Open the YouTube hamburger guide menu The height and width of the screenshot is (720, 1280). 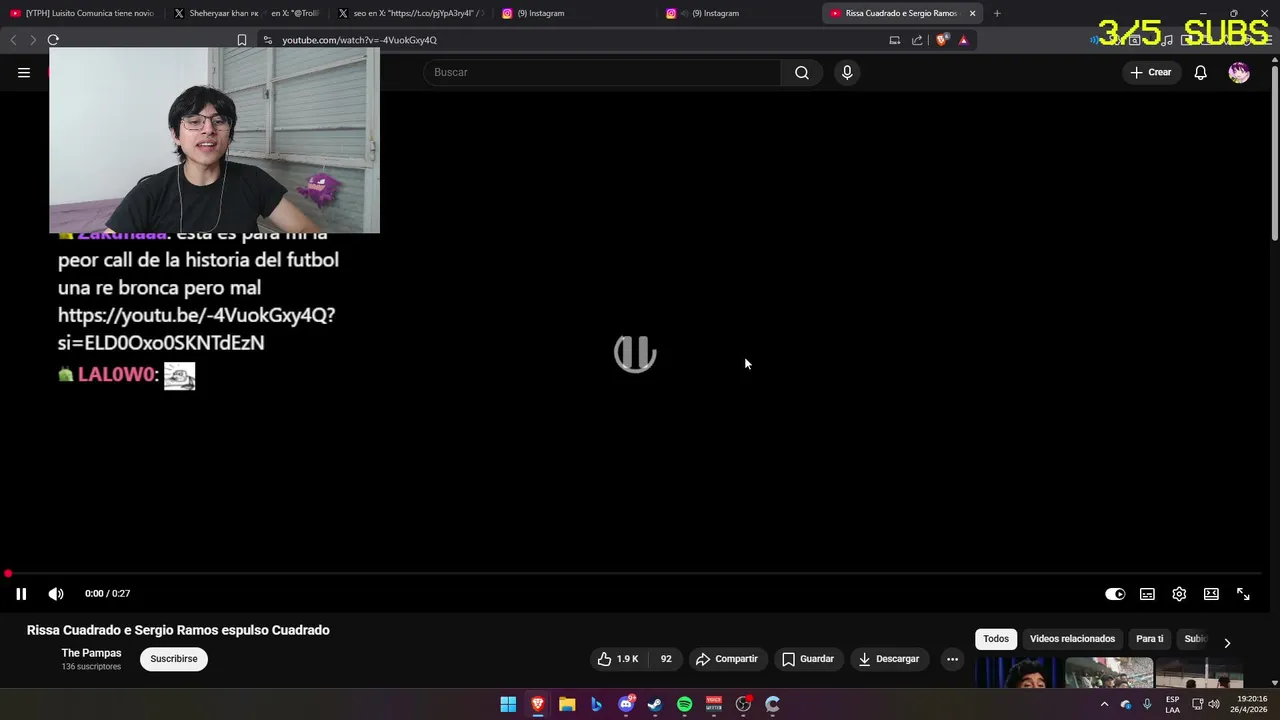click(24, 72)
